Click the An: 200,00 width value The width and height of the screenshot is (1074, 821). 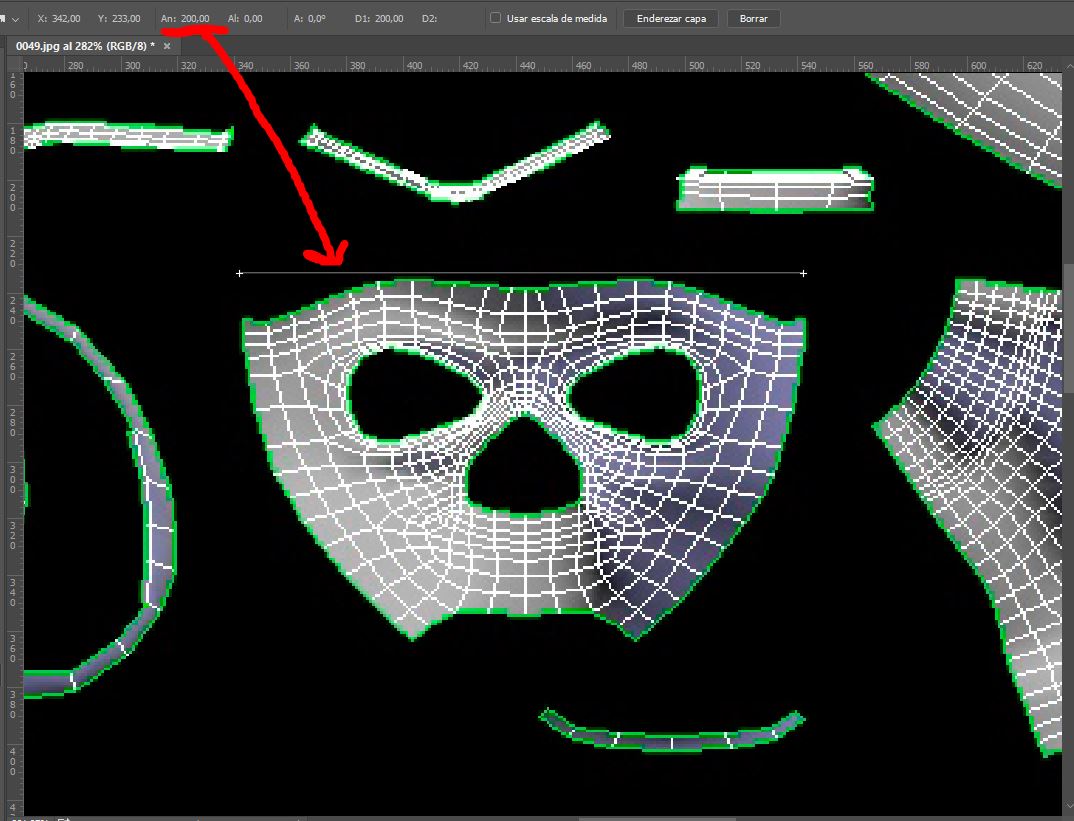tap(186, 18)
